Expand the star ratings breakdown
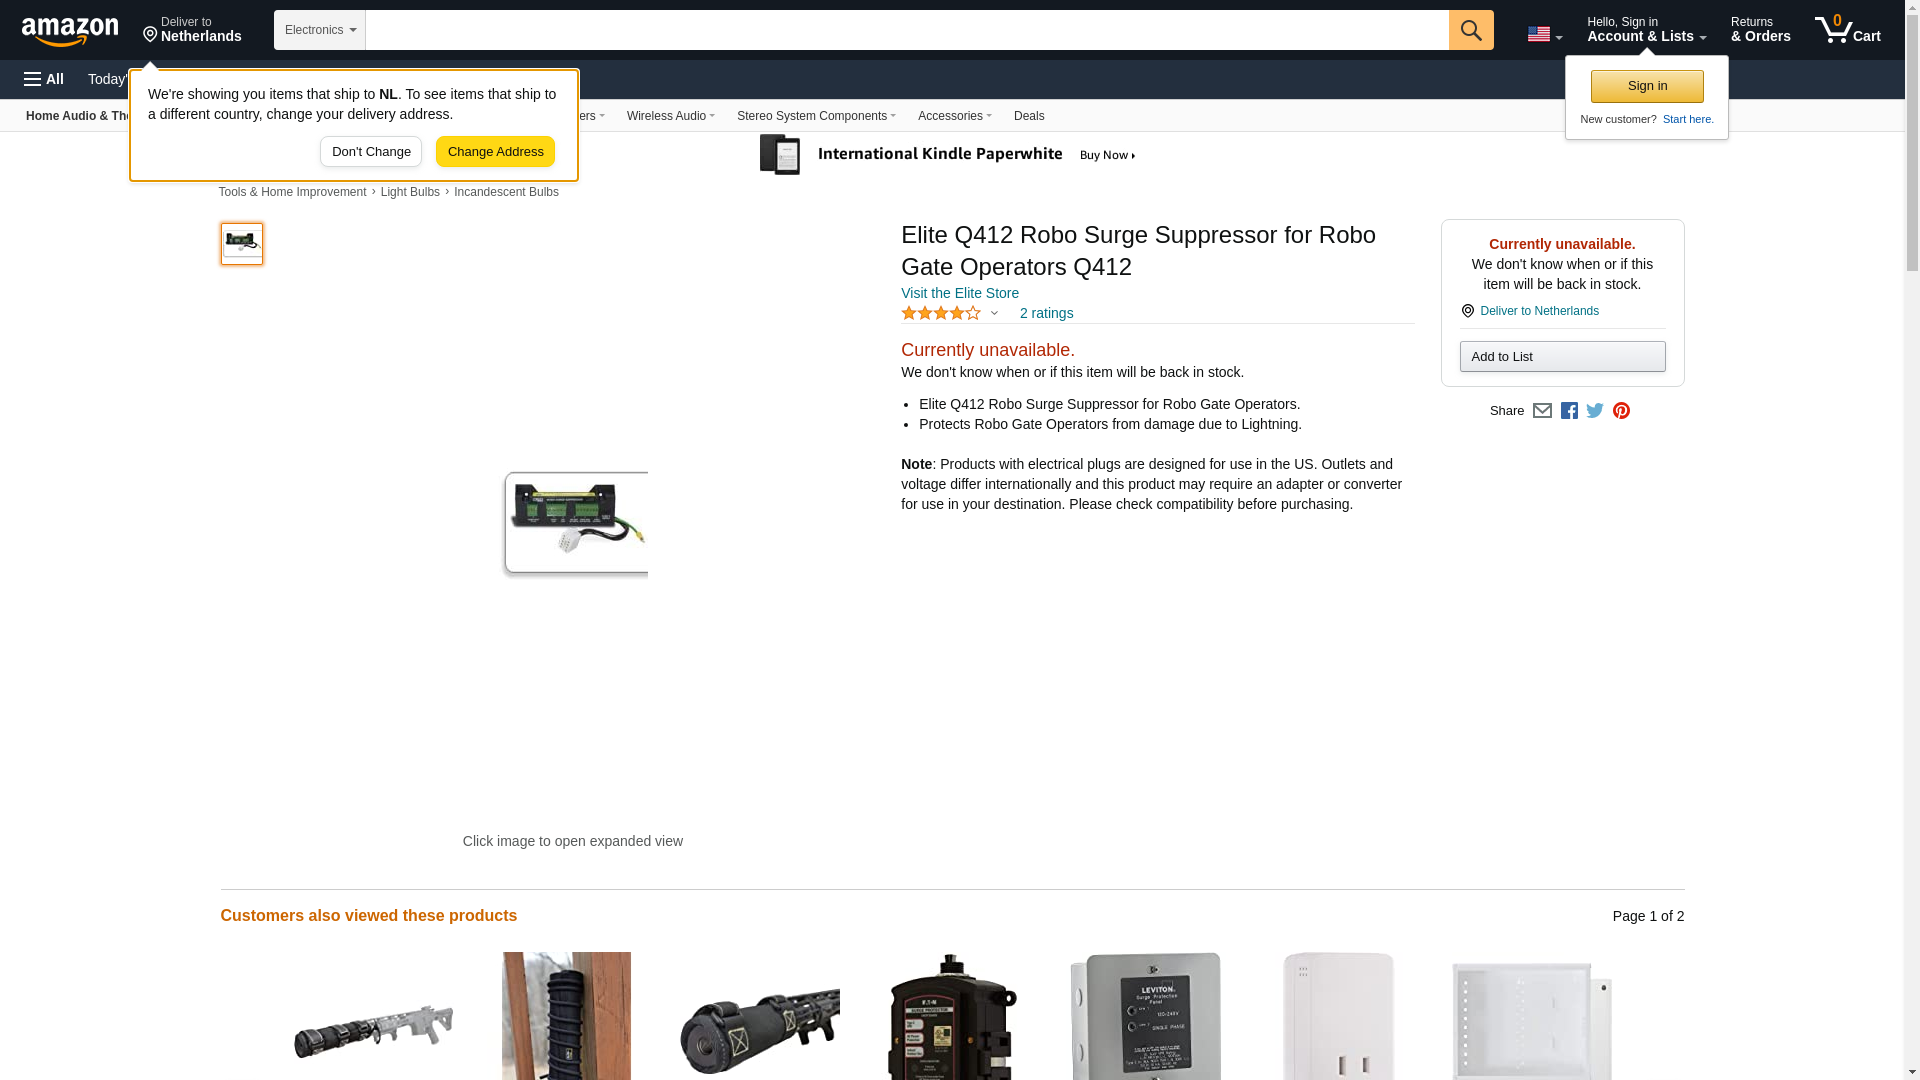Viewport: 1920px width, 1080px height. [x=950, y=313]
